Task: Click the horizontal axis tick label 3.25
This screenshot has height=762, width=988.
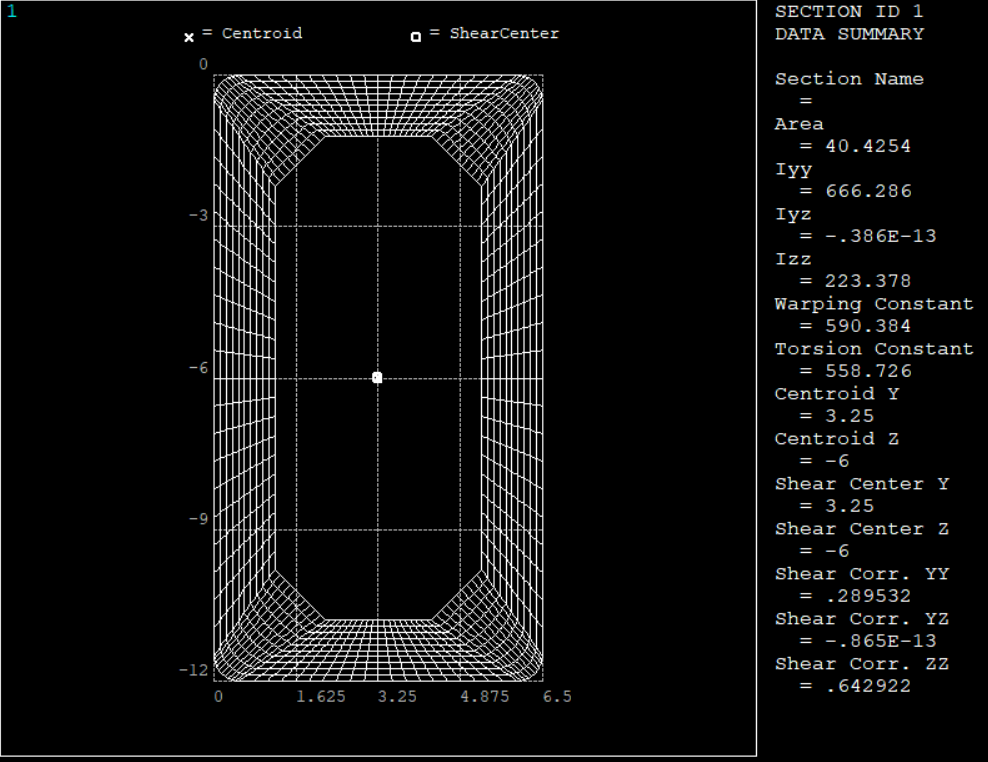Action: (397, 696)
